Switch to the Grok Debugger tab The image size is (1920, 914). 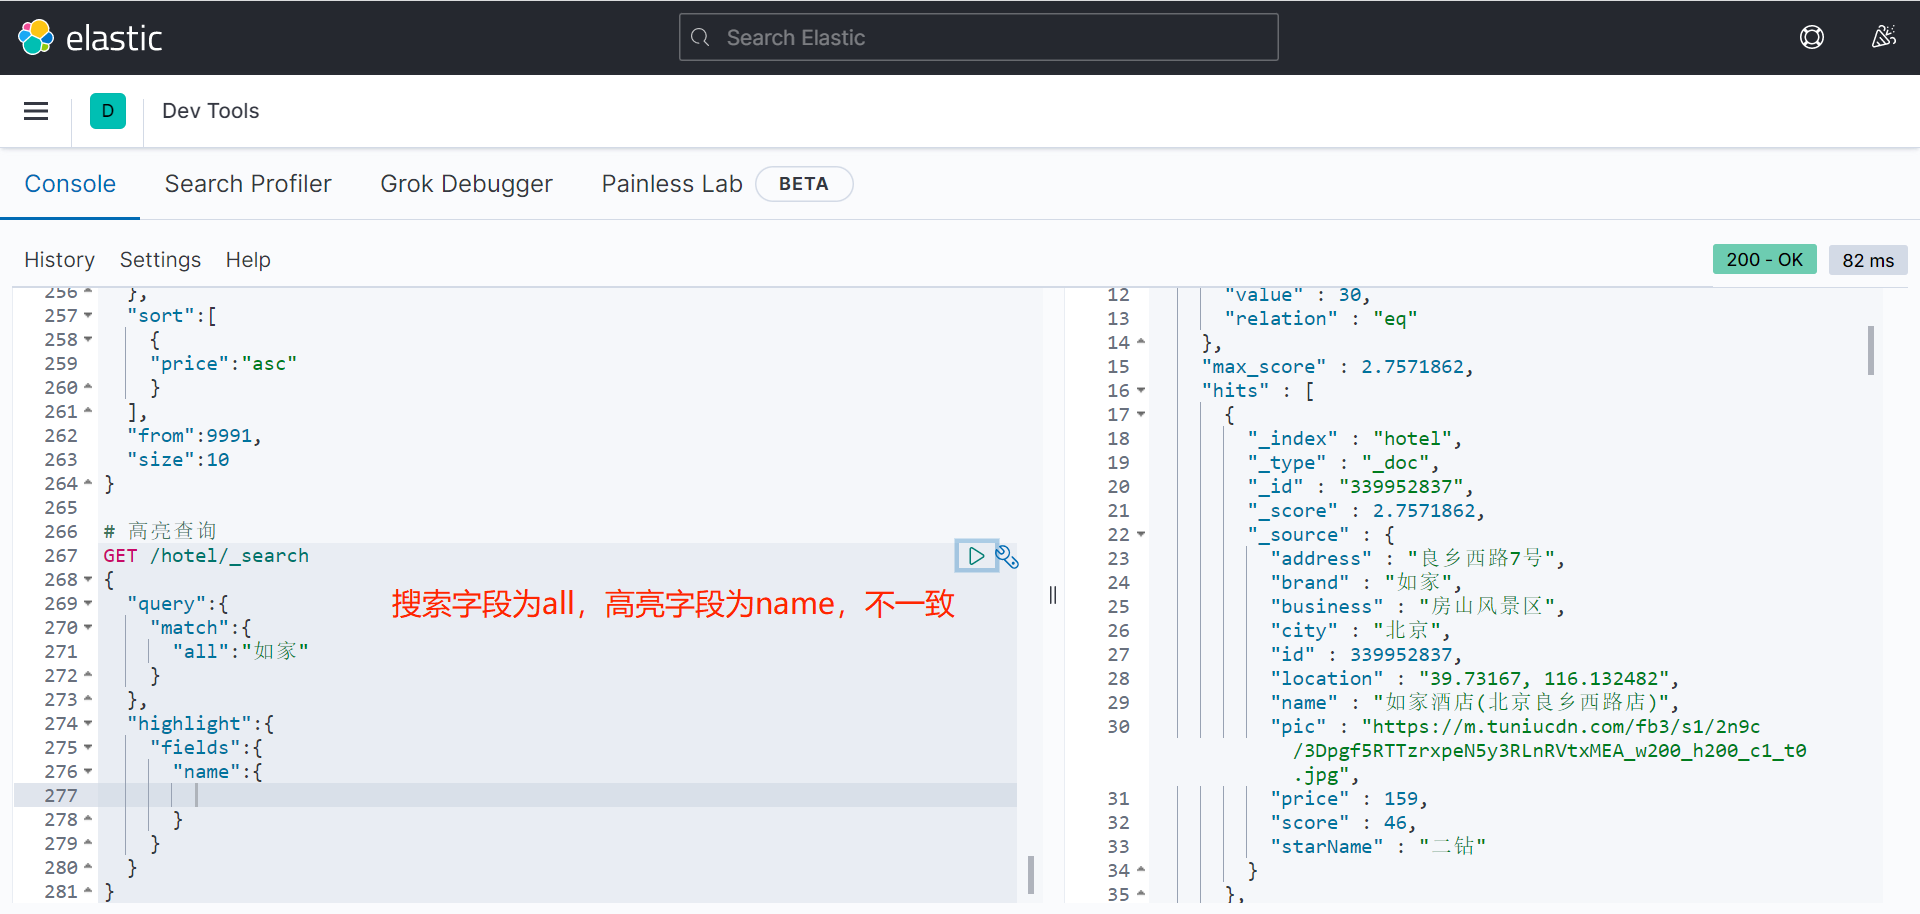coord(466,184)
